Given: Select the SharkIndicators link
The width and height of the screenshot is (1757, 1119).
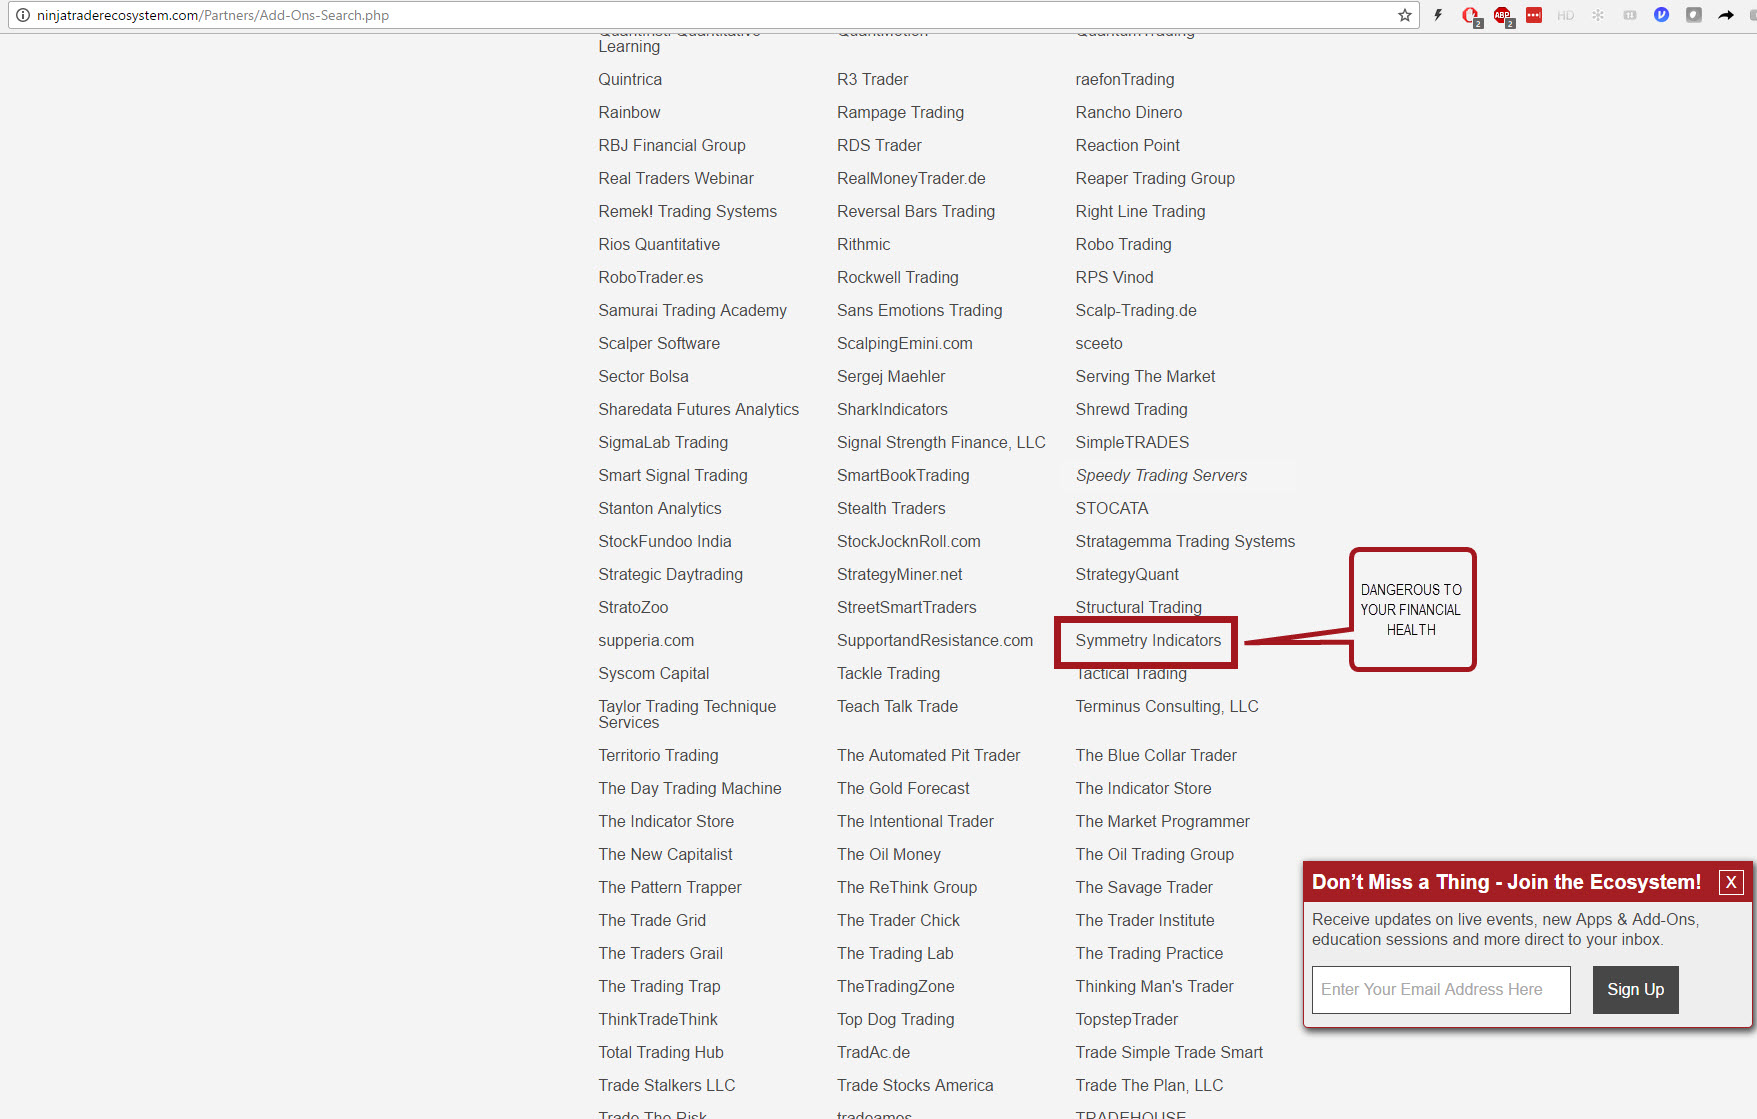Looking at the screenshot, I should tap(892, 409).
